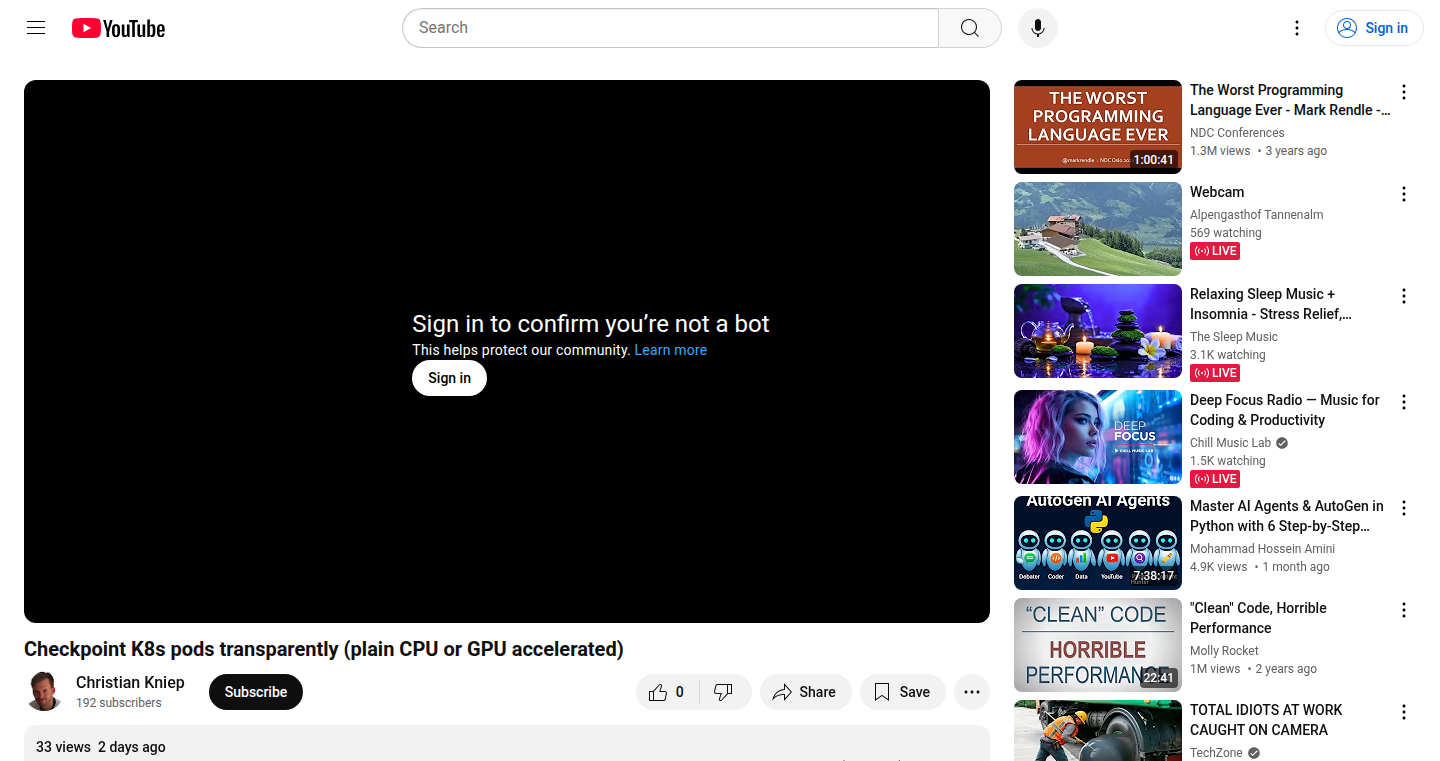Click LIVE badge on Deep Focus Radio
Viewport: 1440px width, 761px height.
tap(1215, 479)
